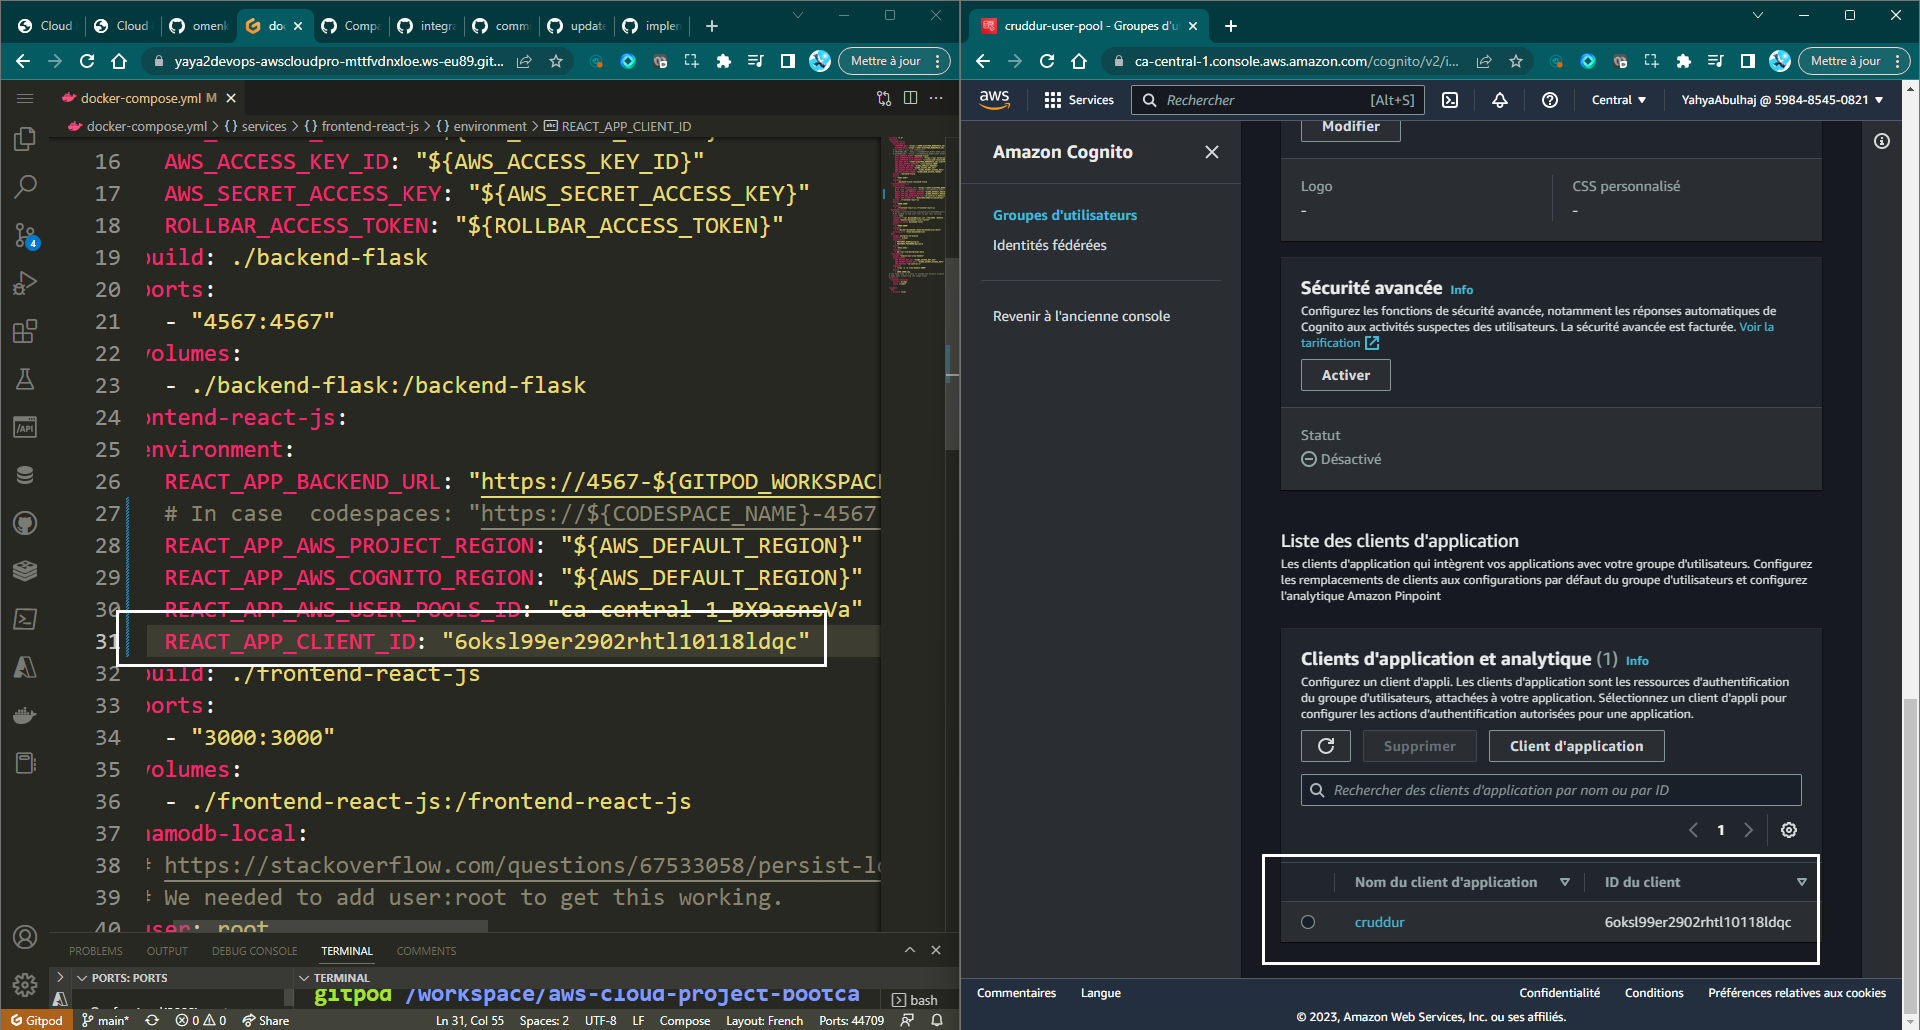This screenshot has height=1030, width=1920.
Task: Click Info link beside Sécurité avancée
Action: click(1462, 290)
